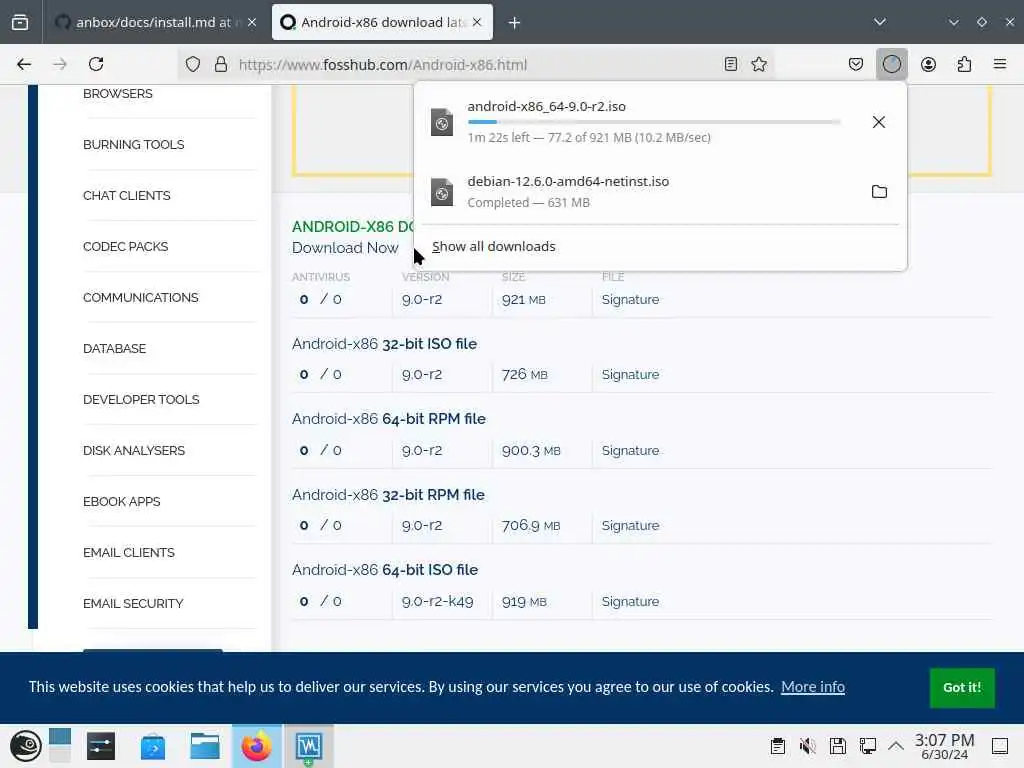This screenshot has height=768, width=1024.
Task: Open the List all tabs dropdown
Action: 880,22
